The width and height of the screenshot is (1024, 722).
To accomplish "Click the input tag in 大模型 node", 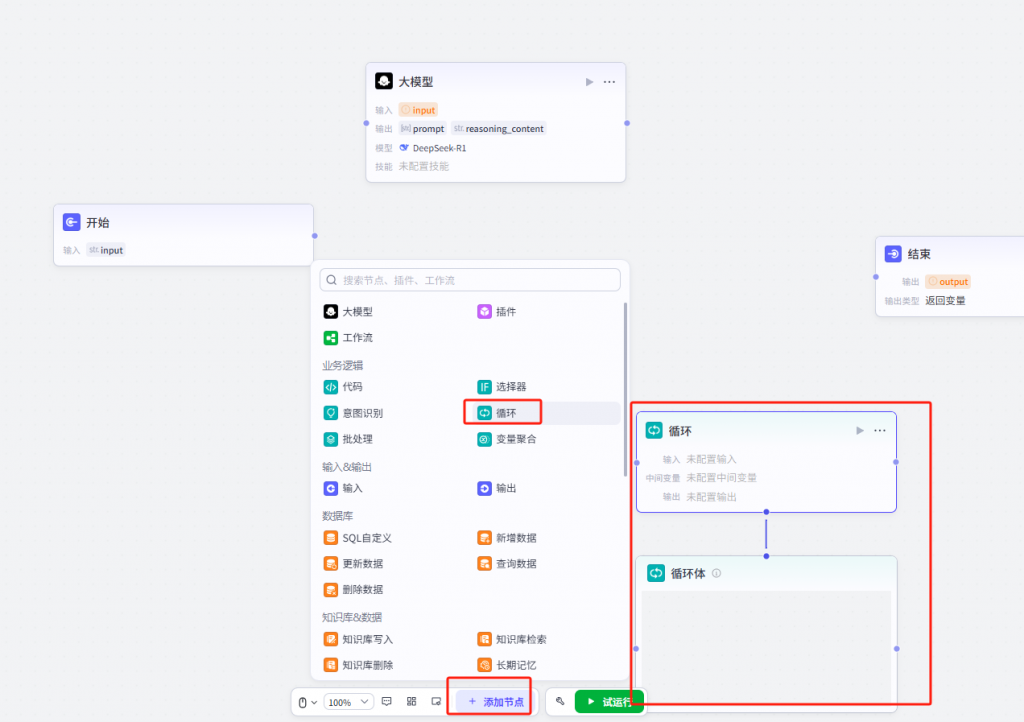I will click(418, 110).
